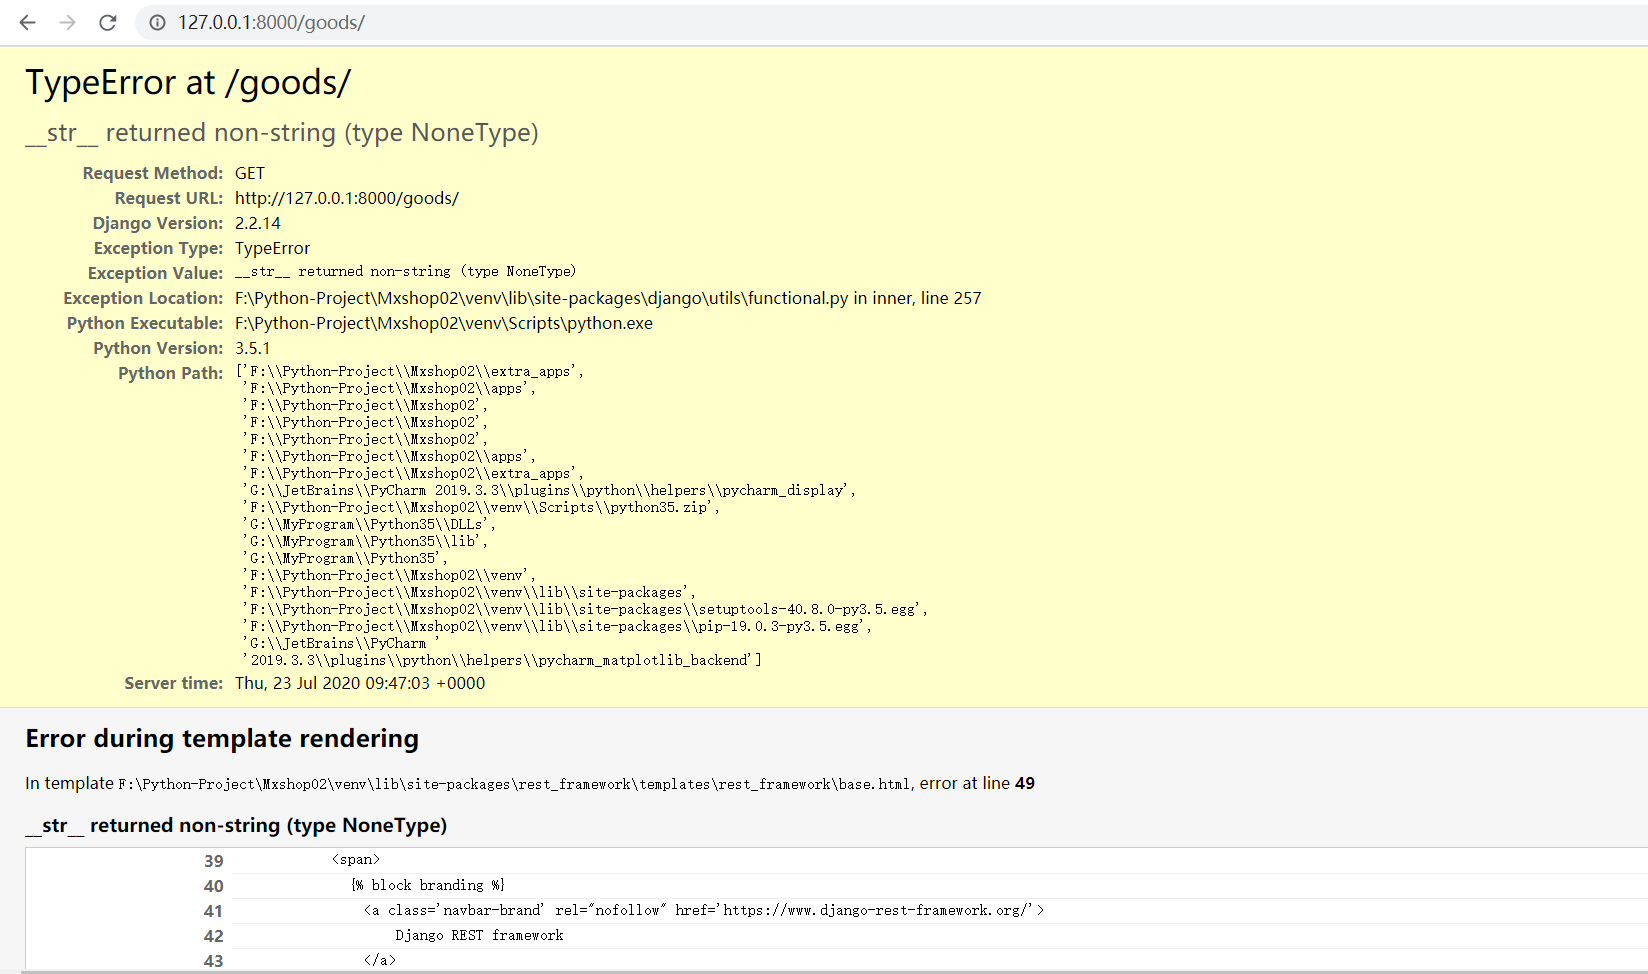
Task: Click the "block branding" code on line 40
Action: tap(428, 885)
